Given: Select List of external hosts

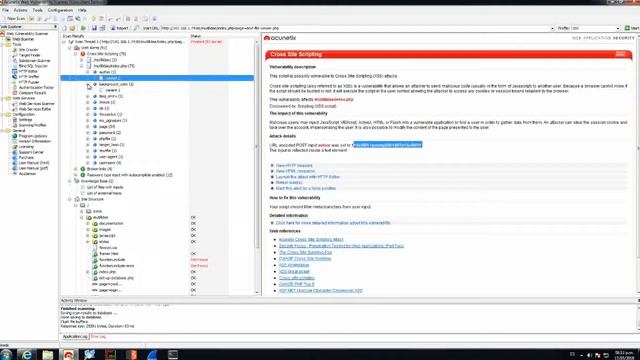Looking at the screenshot, I should point(104,193).
